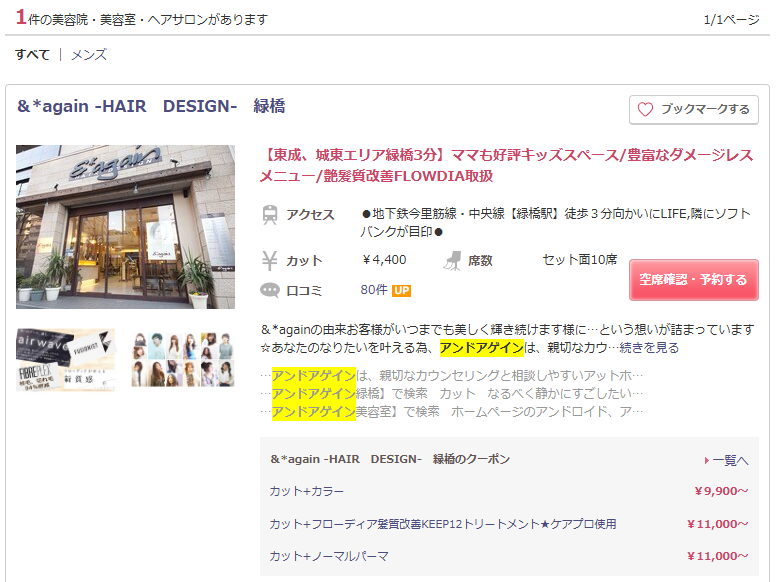Screen dimensions: 776x582
Task: Select the カット+ノーマルパーマ coupon
Action: [x=329, y=556]
